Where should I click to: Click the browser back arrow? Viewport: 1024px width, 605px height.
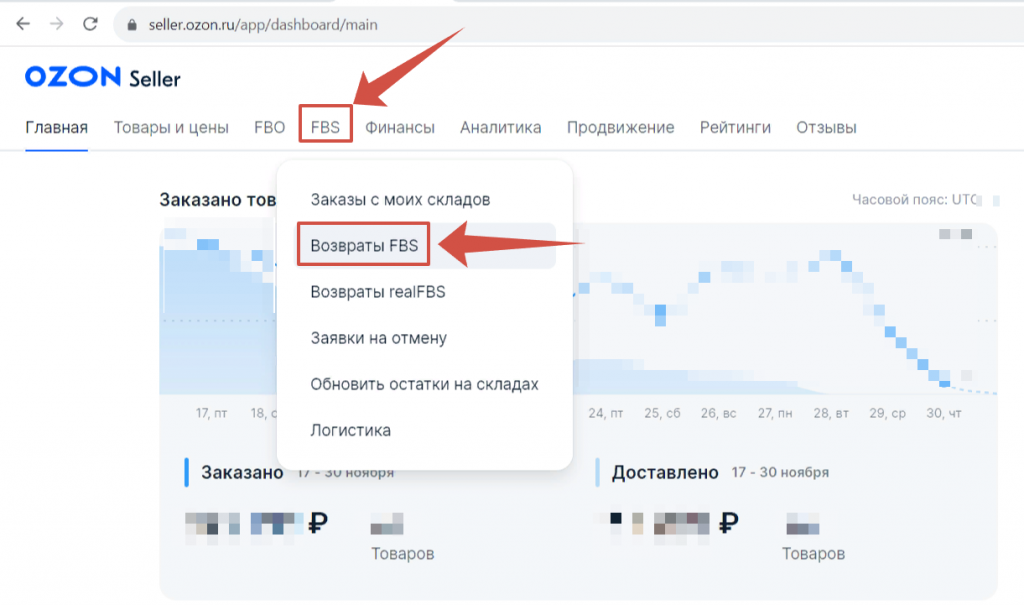(22, 23)
